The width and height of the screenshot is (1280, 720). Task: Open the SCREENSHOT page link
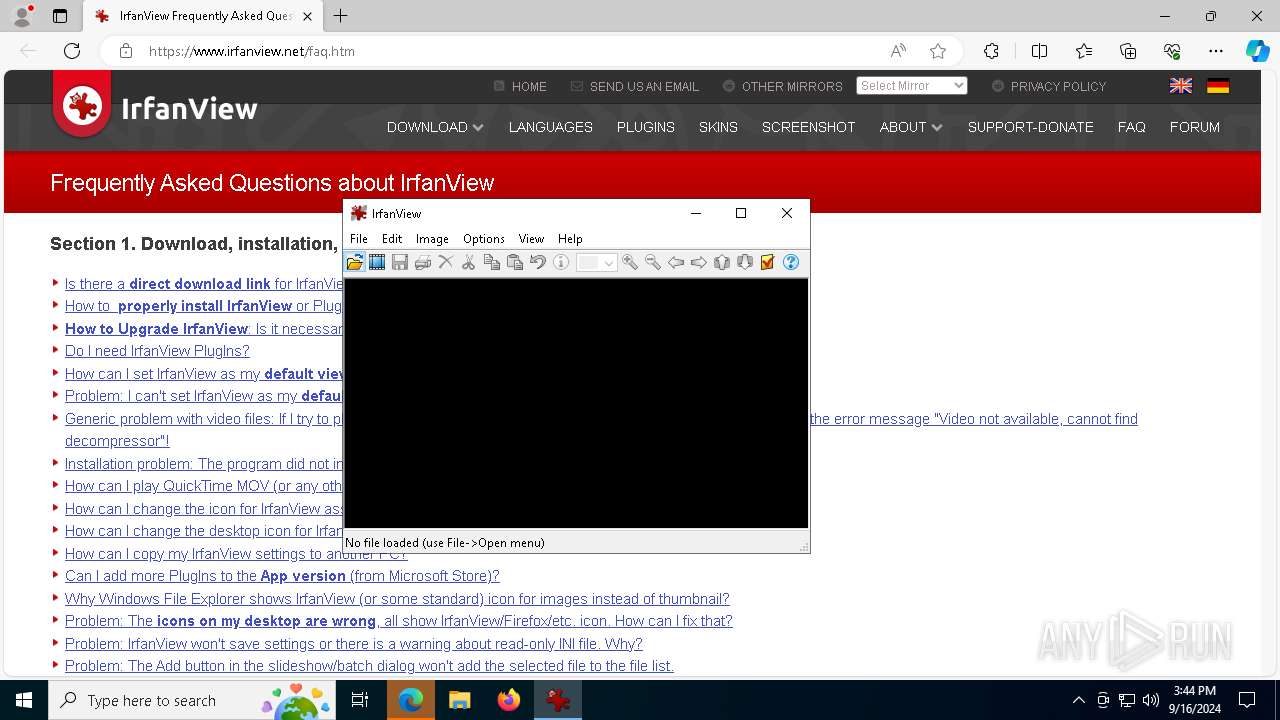click(x=809, y=127)
